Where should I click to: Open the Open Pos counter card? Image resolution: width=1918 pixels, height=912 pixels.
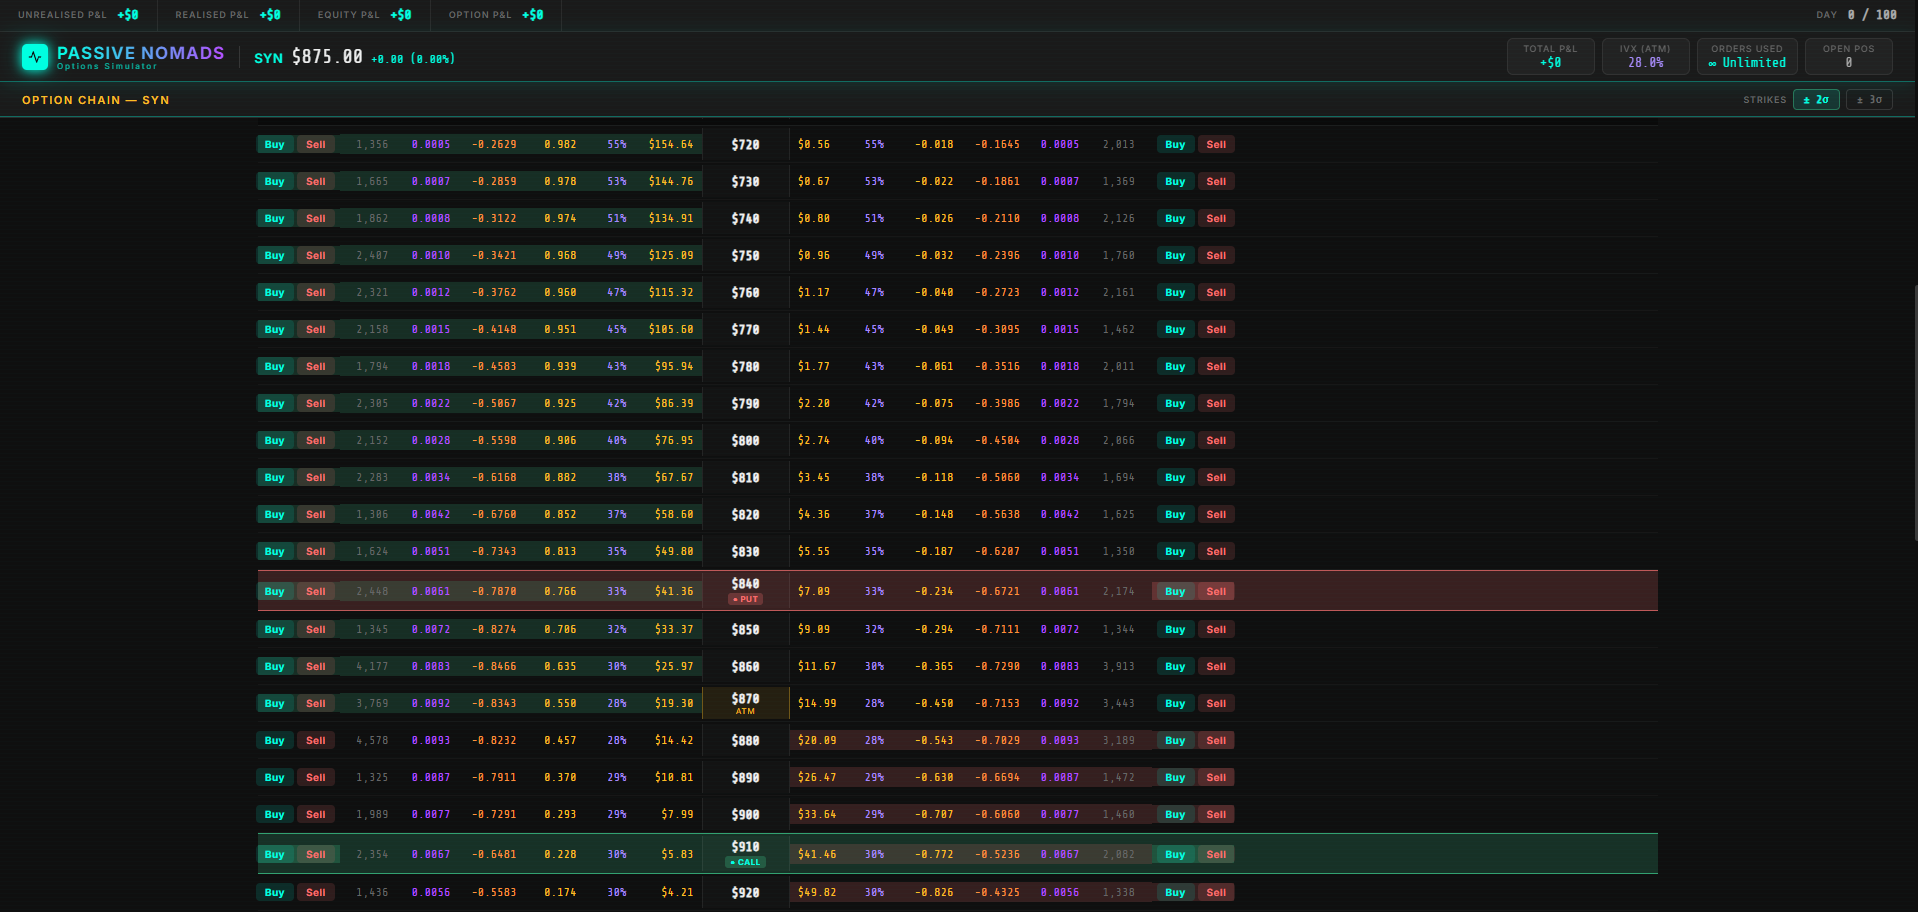coord(1848,56)
